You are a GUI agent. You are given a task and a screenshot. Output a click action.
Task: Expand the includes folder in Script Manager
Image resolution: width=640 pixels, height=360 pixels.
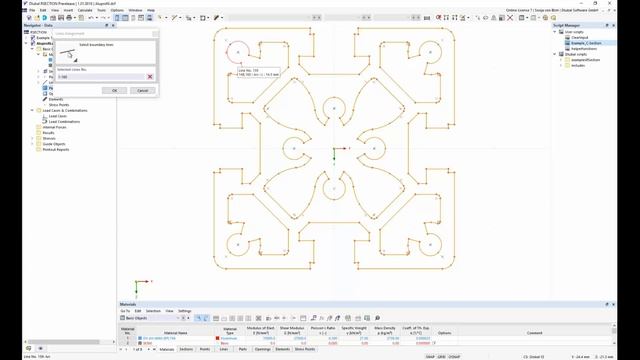pyautogui.click(x=561, y=65)
